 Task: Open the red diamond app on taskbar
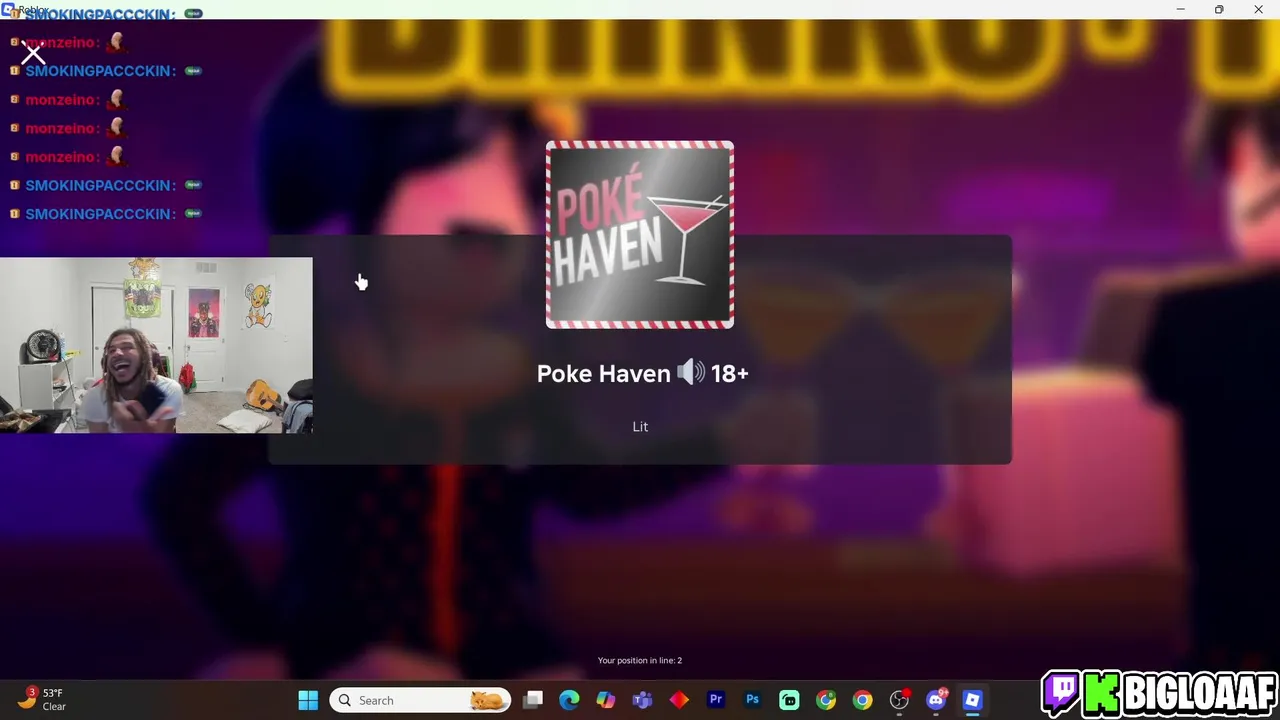(x=679, y=700)
